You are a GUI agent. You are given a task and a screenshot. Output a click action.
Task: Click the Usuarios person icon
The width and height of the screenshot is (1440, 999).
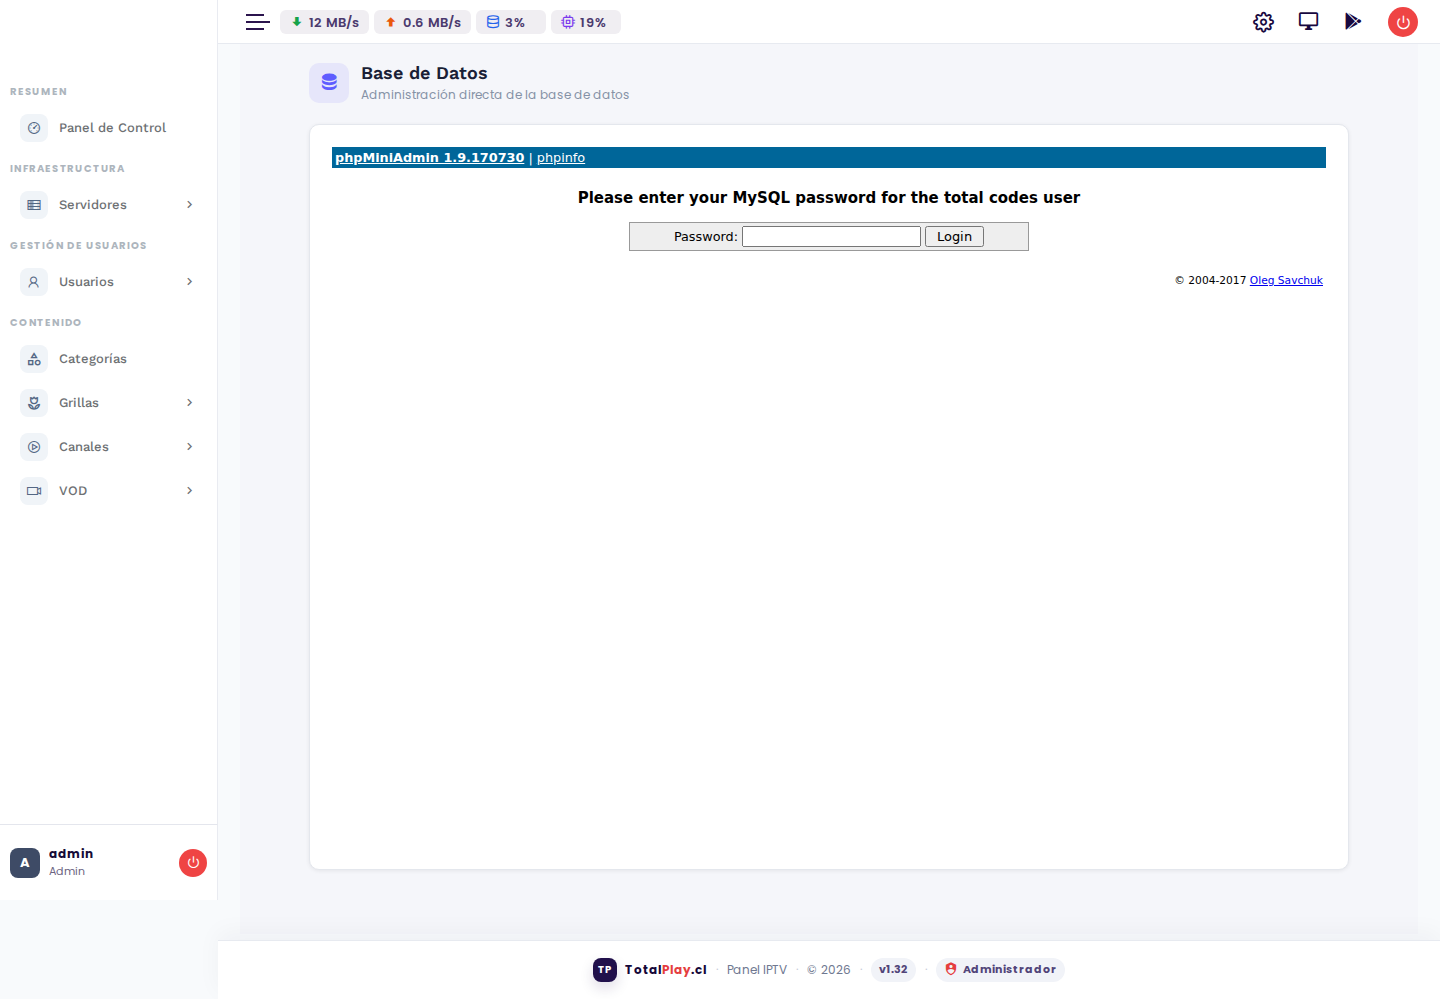click(34, 282)
